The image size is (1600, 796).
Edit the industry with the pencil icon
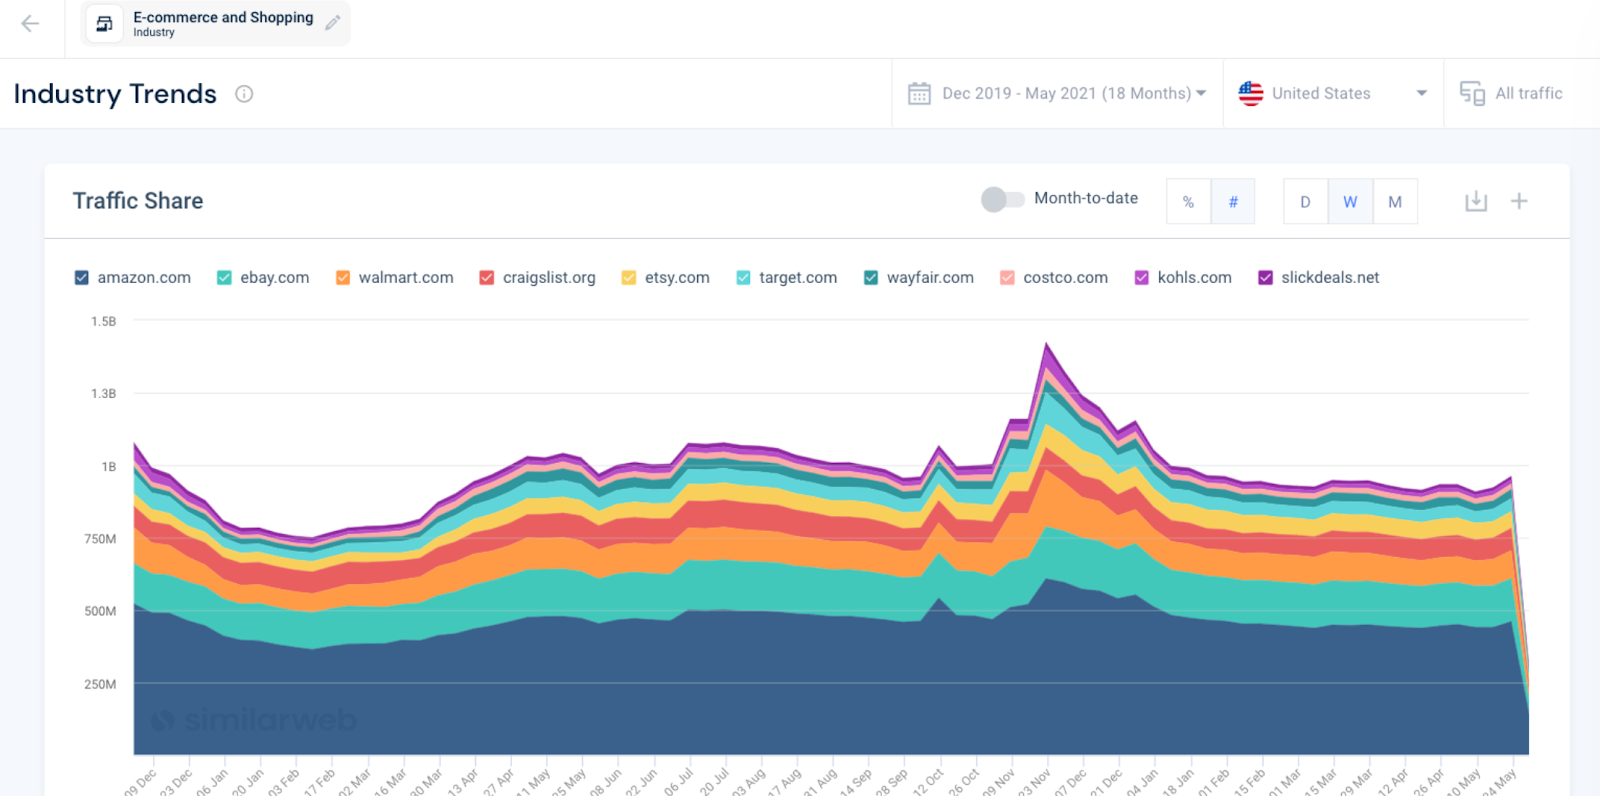(333, 23)
